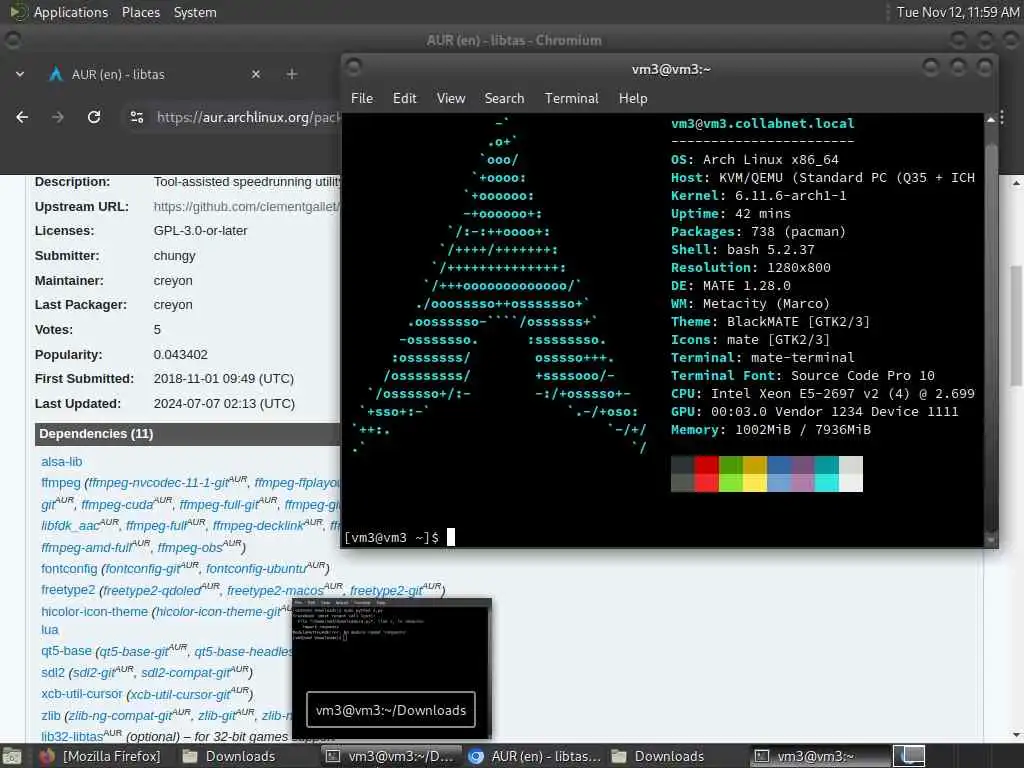Open the Chromium three-dot menu icon

1002,117
